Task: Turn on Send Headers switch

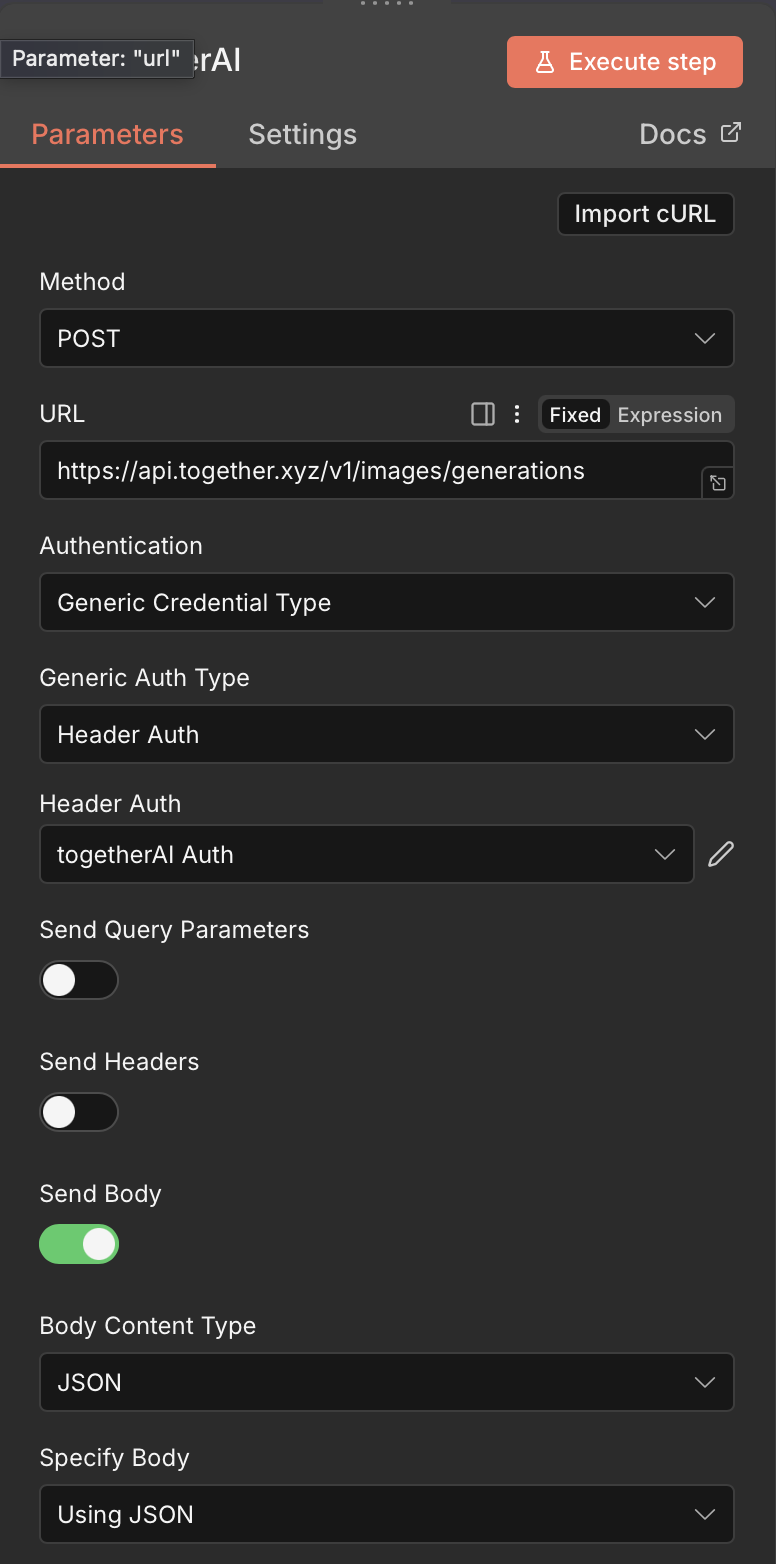Action: pyautogui.click(x=79, y=1112)
